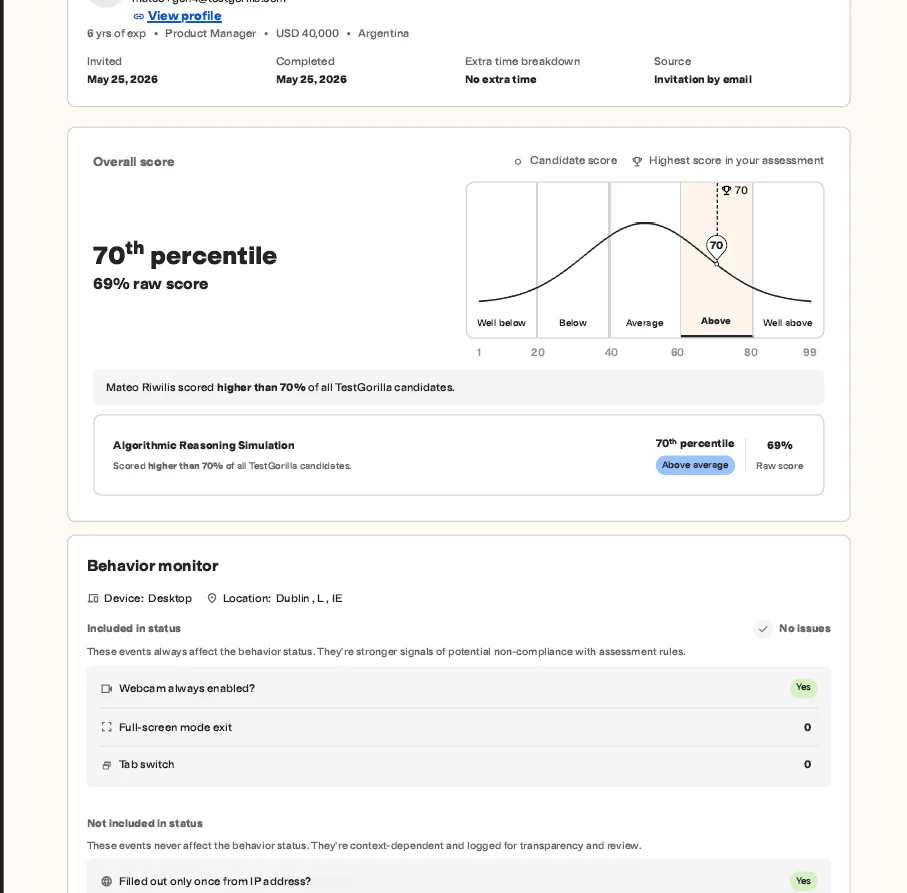This screenshot has height=893, width=907.
Task: Open the View profile link
Action: coord(184,16)
